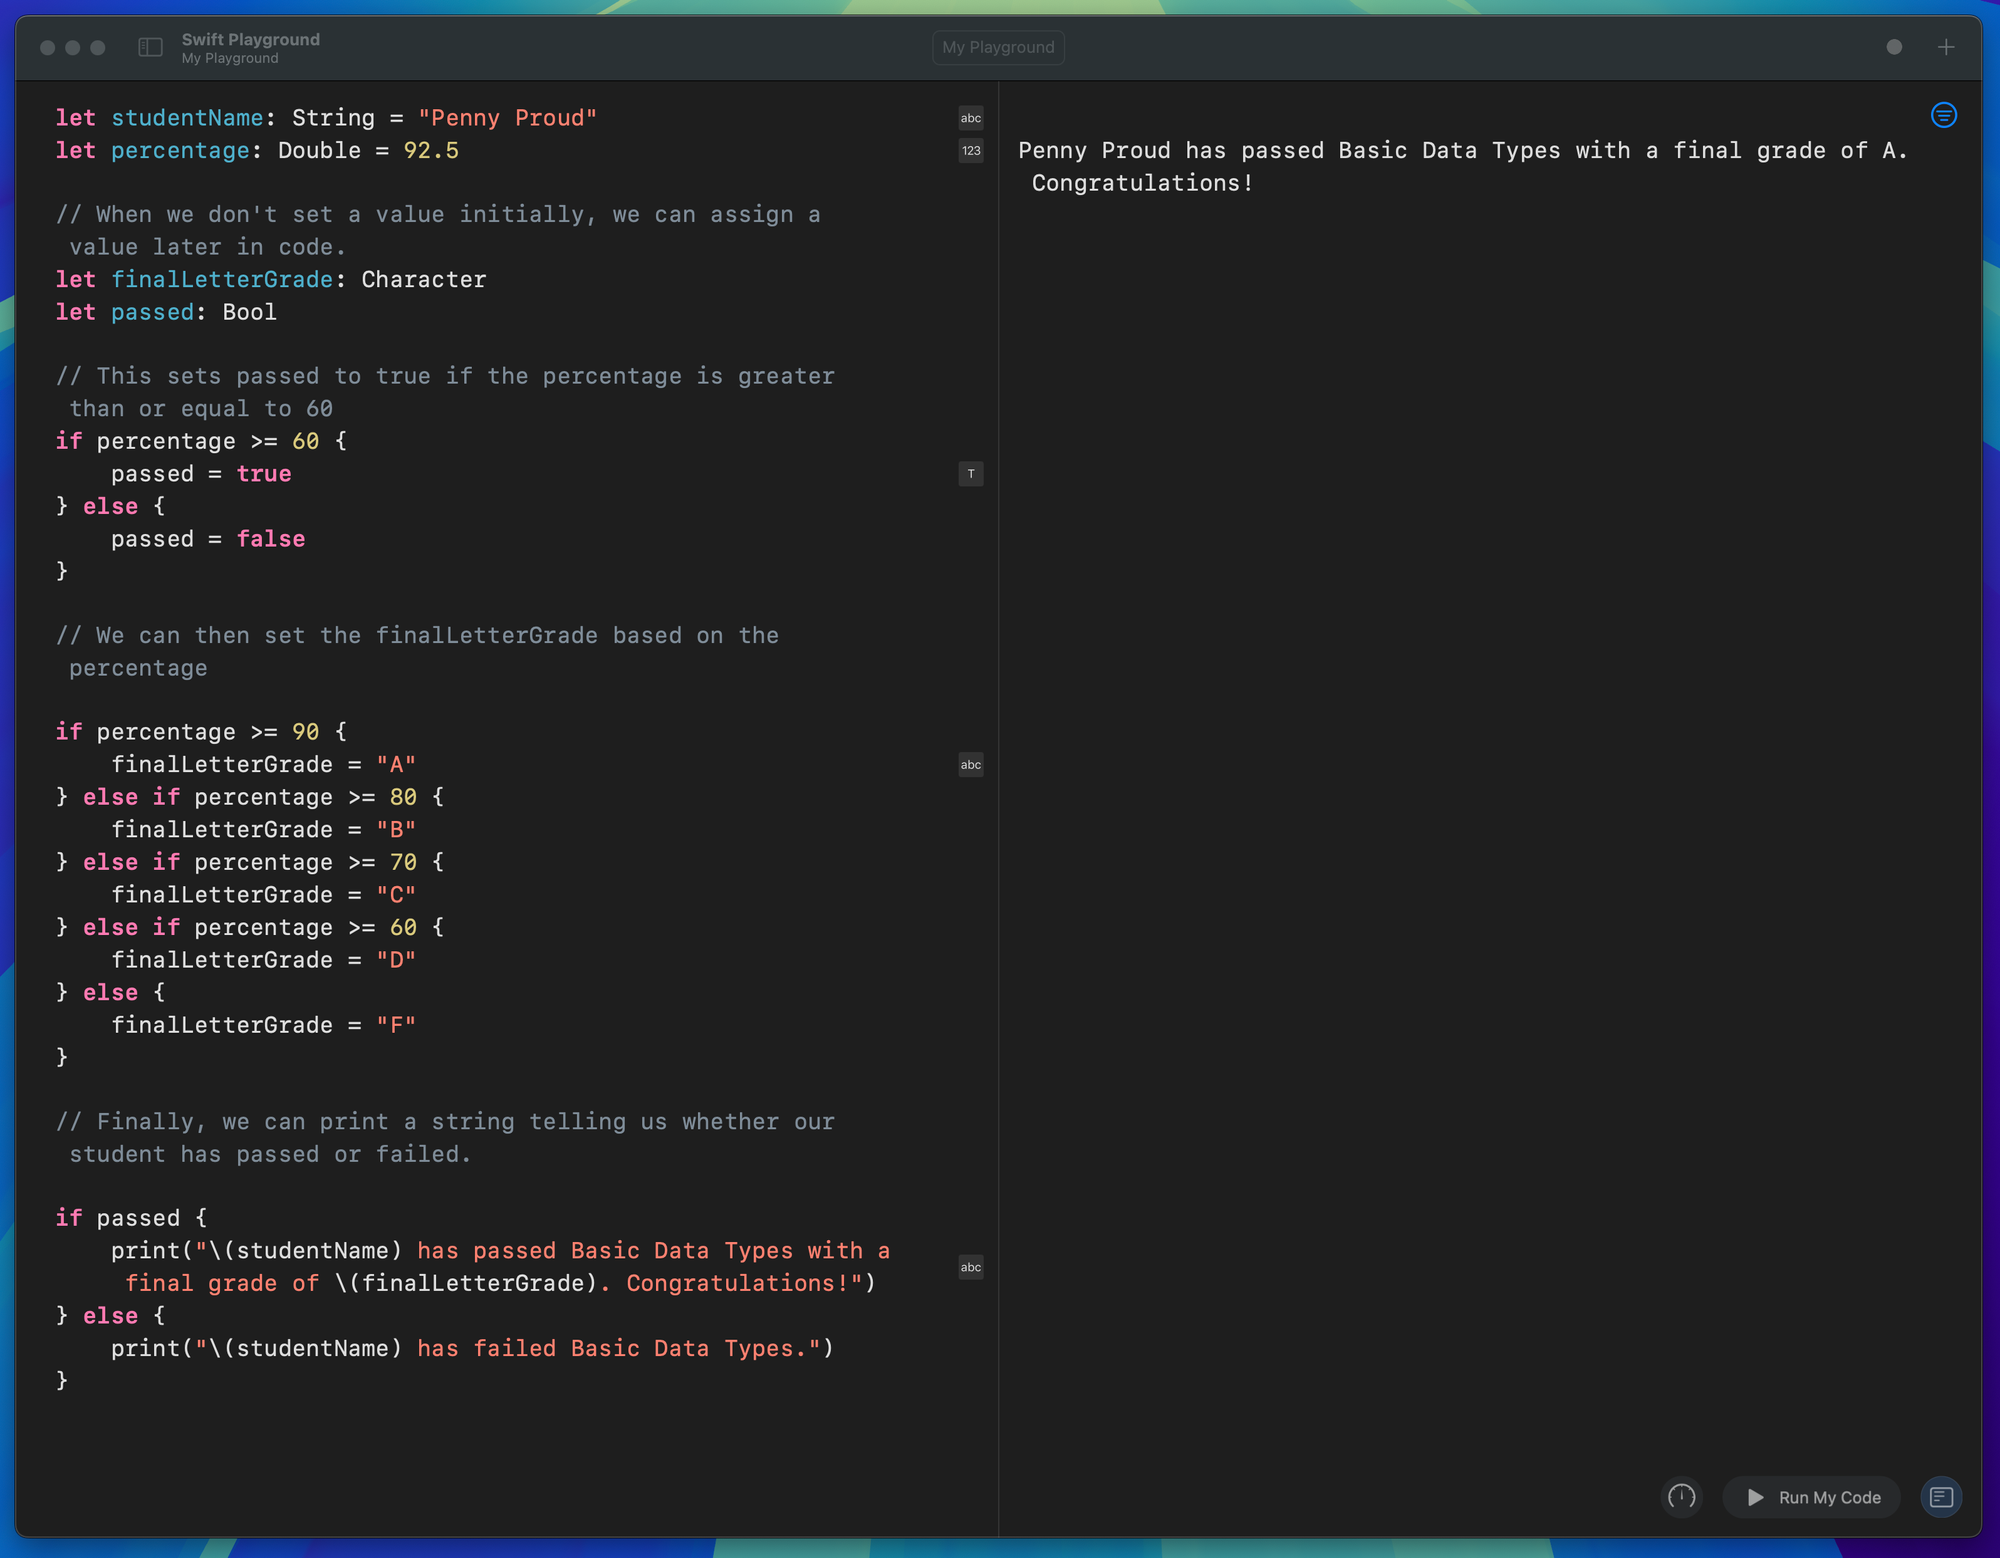
Task: Click the 123 result badge for percentage
Action: point(970,151)
